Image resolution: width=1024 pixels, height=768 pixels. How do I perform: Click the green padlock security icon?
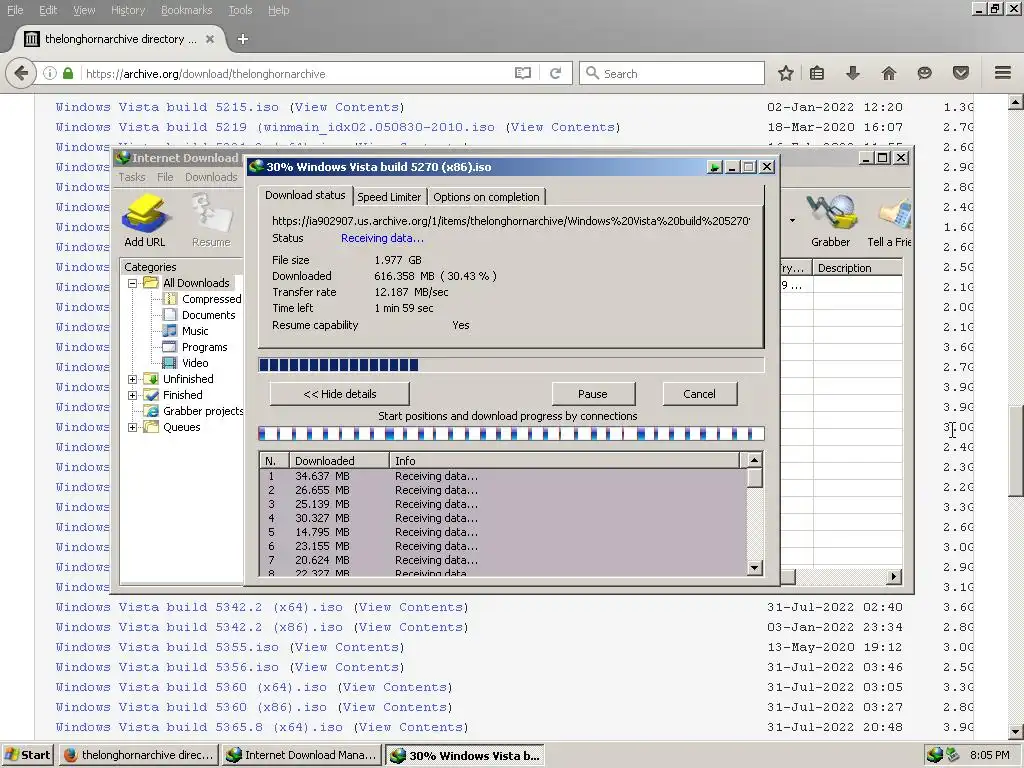pyautogui.click(x=68, y=73)
